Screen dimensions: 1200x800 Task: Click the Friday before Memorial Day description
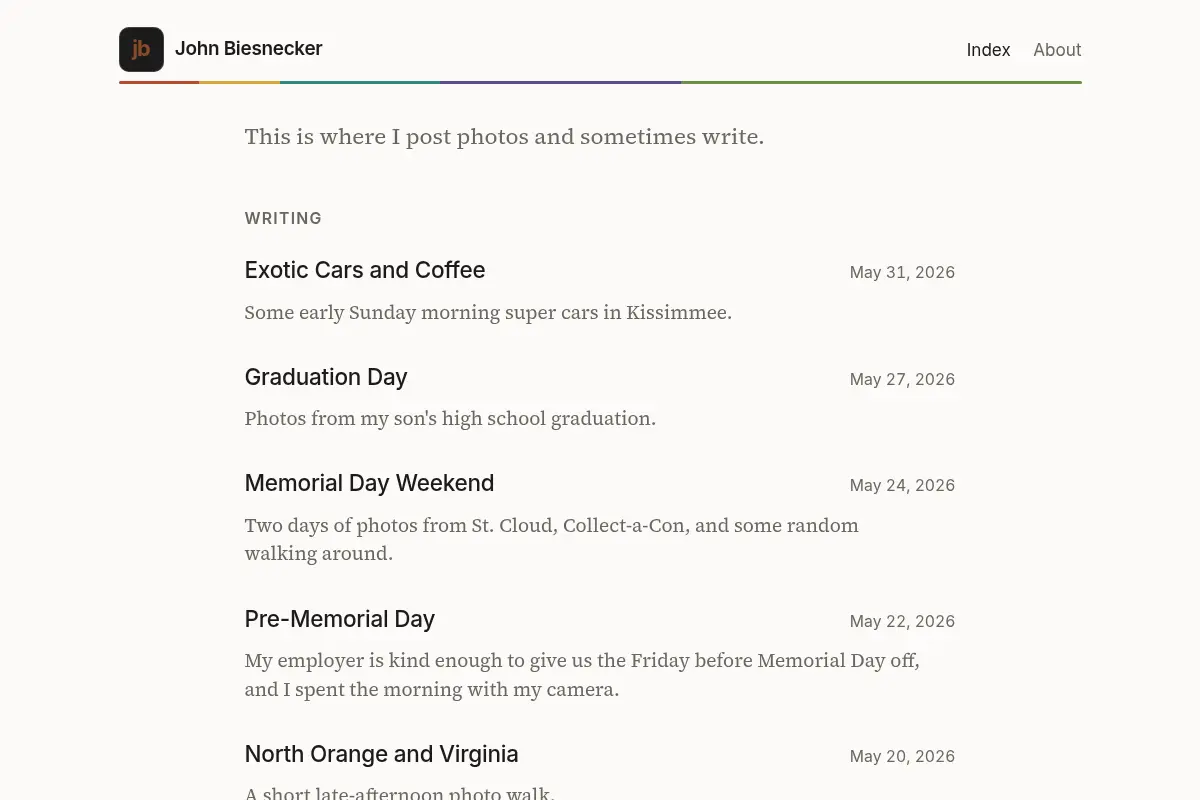coord(582,675)
